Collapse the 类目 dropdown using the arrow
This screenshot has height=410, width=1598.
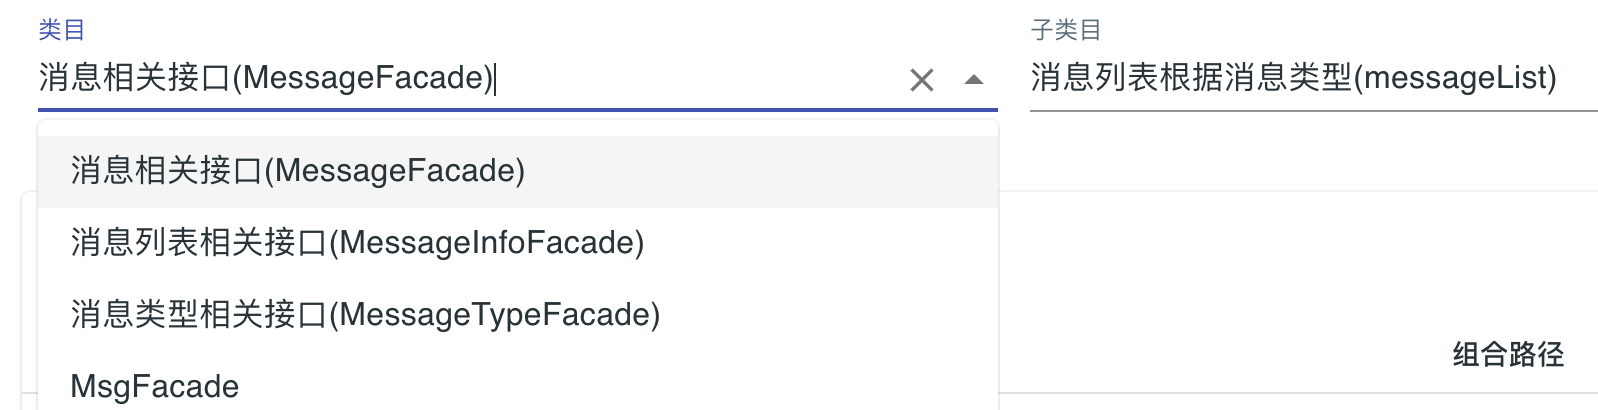pyautogui.click(x=973, y=80)
